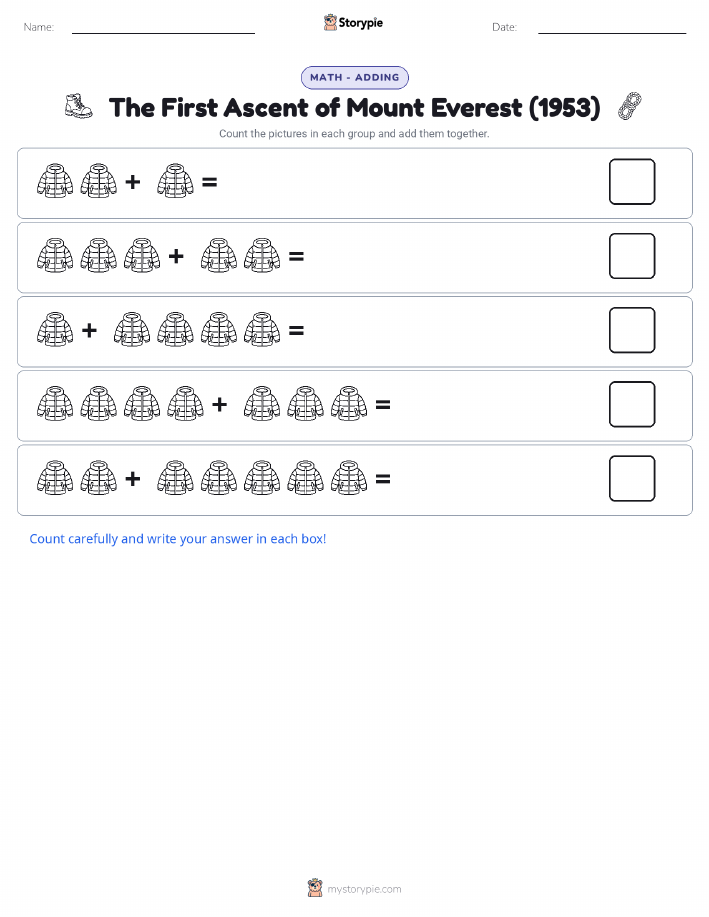
Task: Click the Storypie bear logo at top
Action: (330, 23)
